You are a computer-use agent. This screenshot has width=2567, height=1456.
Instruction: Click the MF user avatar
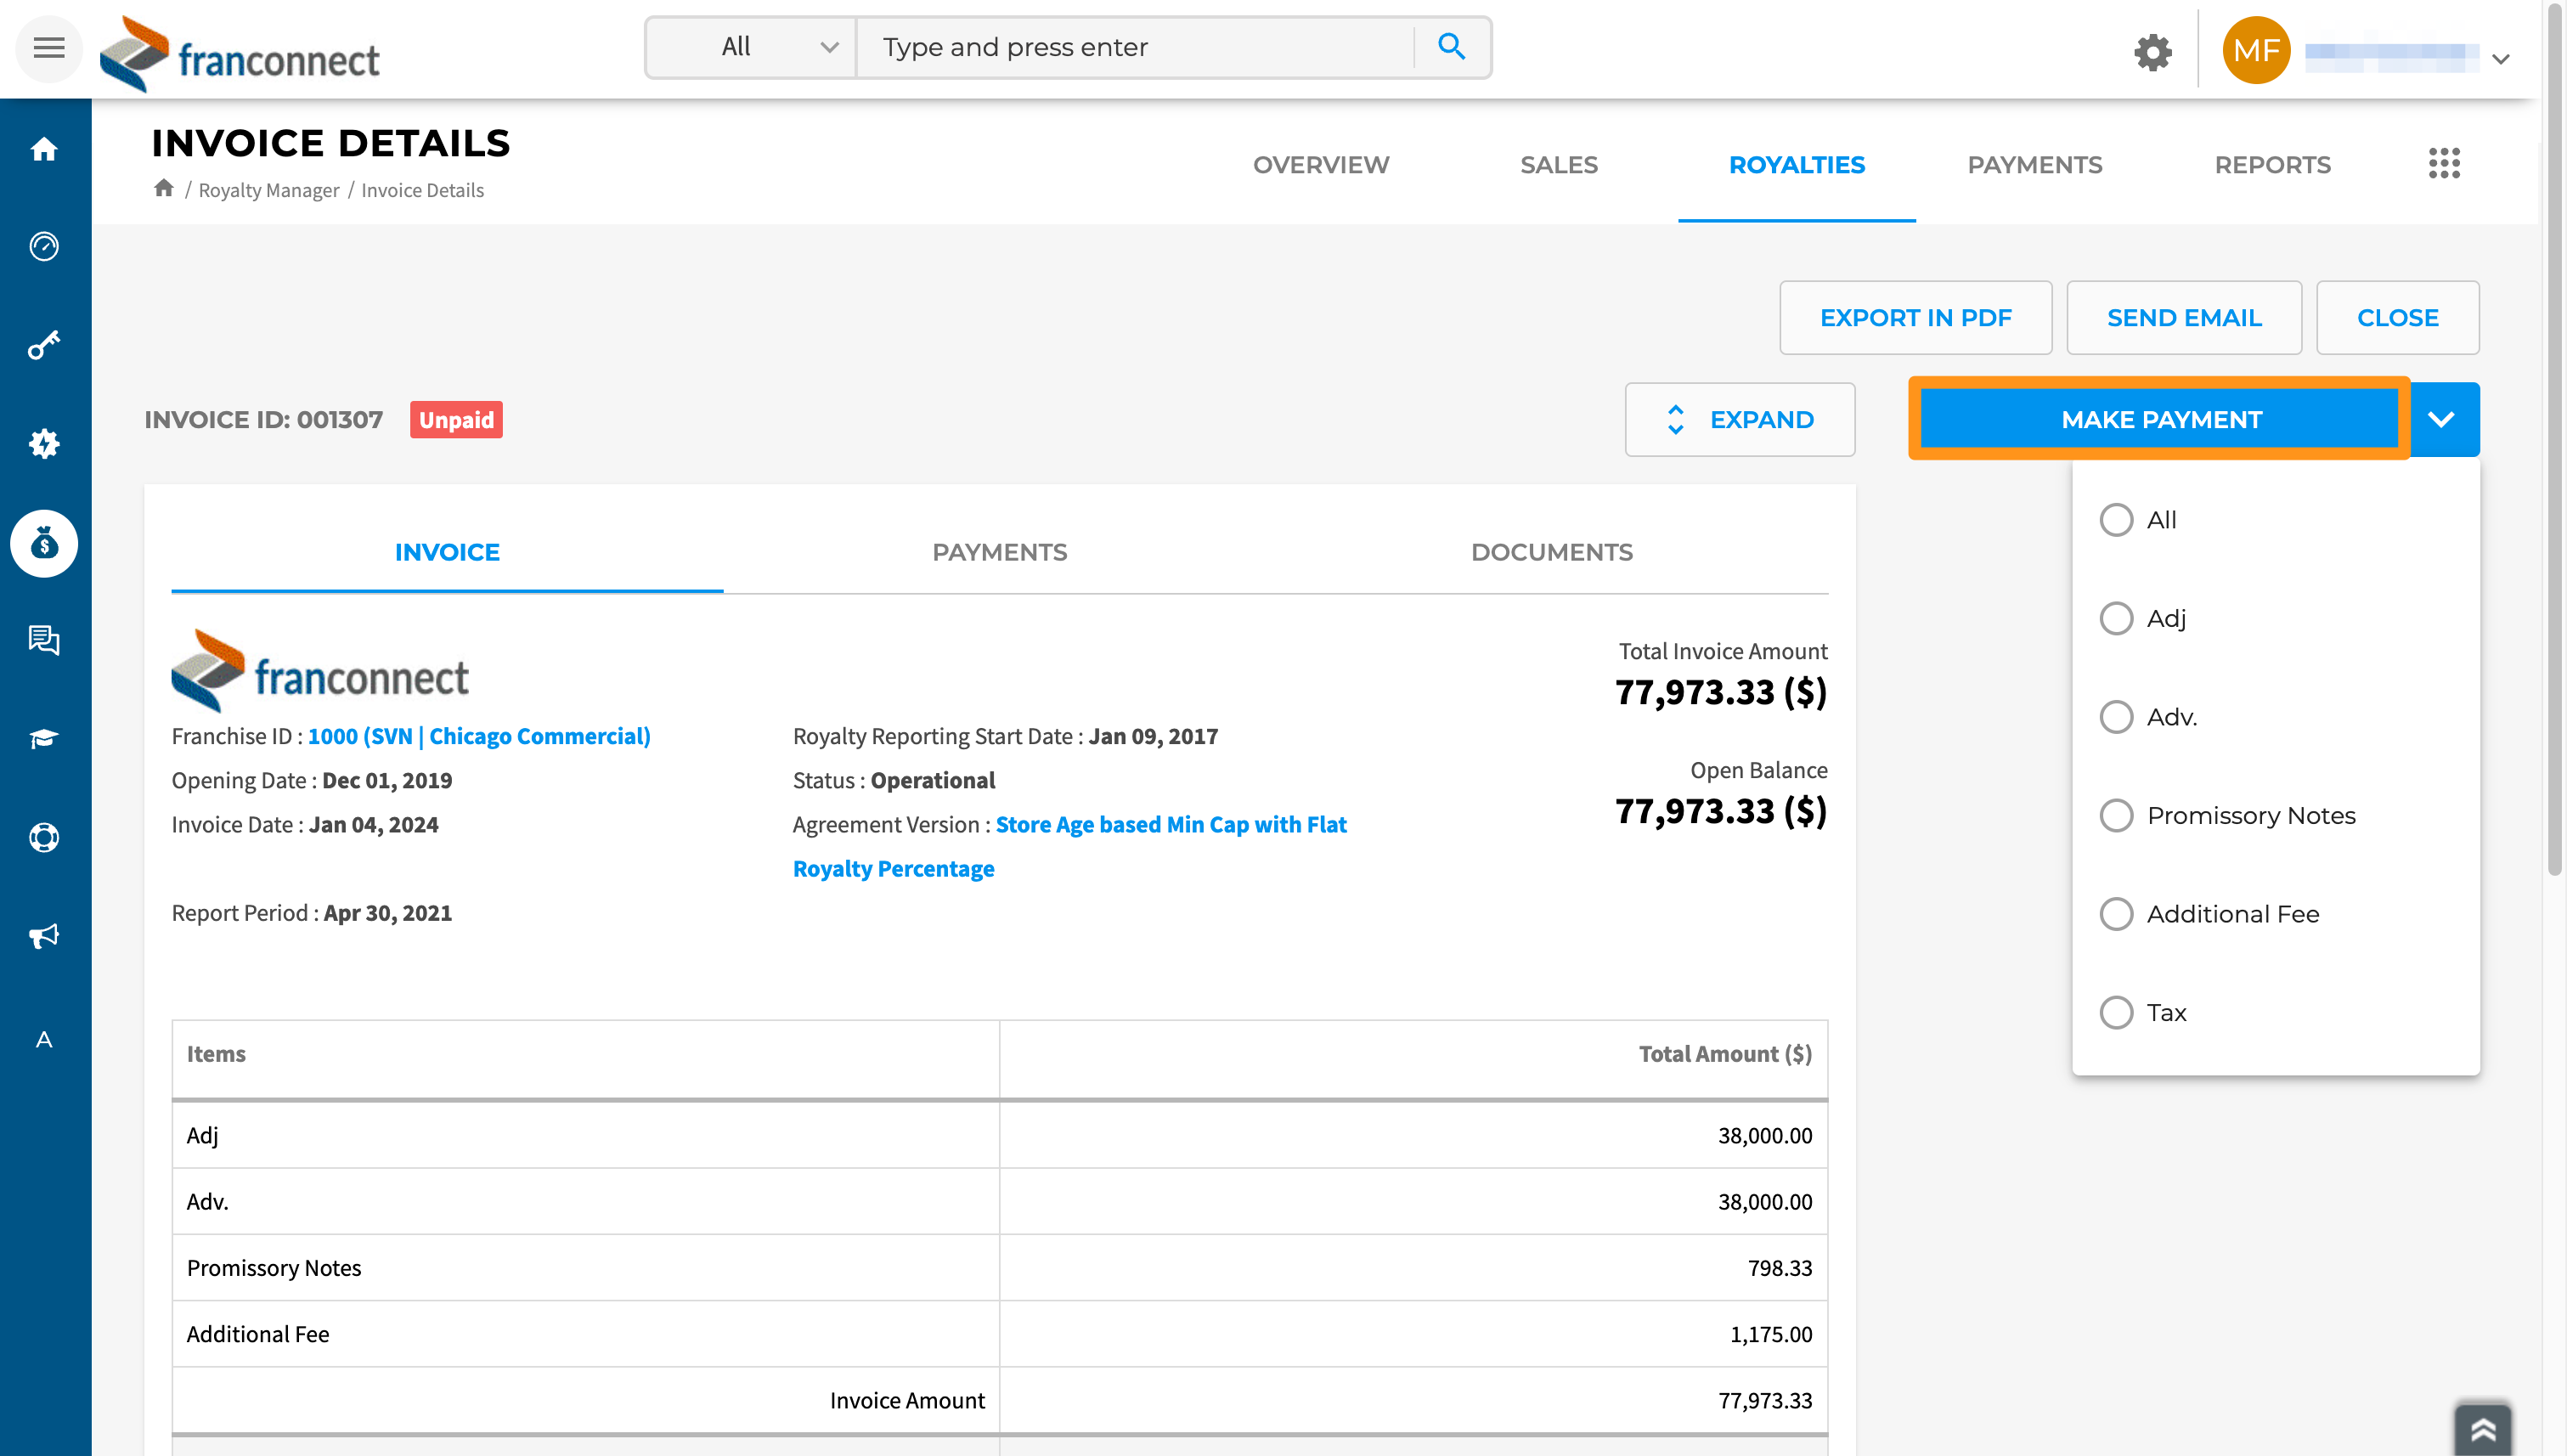tap(2256, 50)
